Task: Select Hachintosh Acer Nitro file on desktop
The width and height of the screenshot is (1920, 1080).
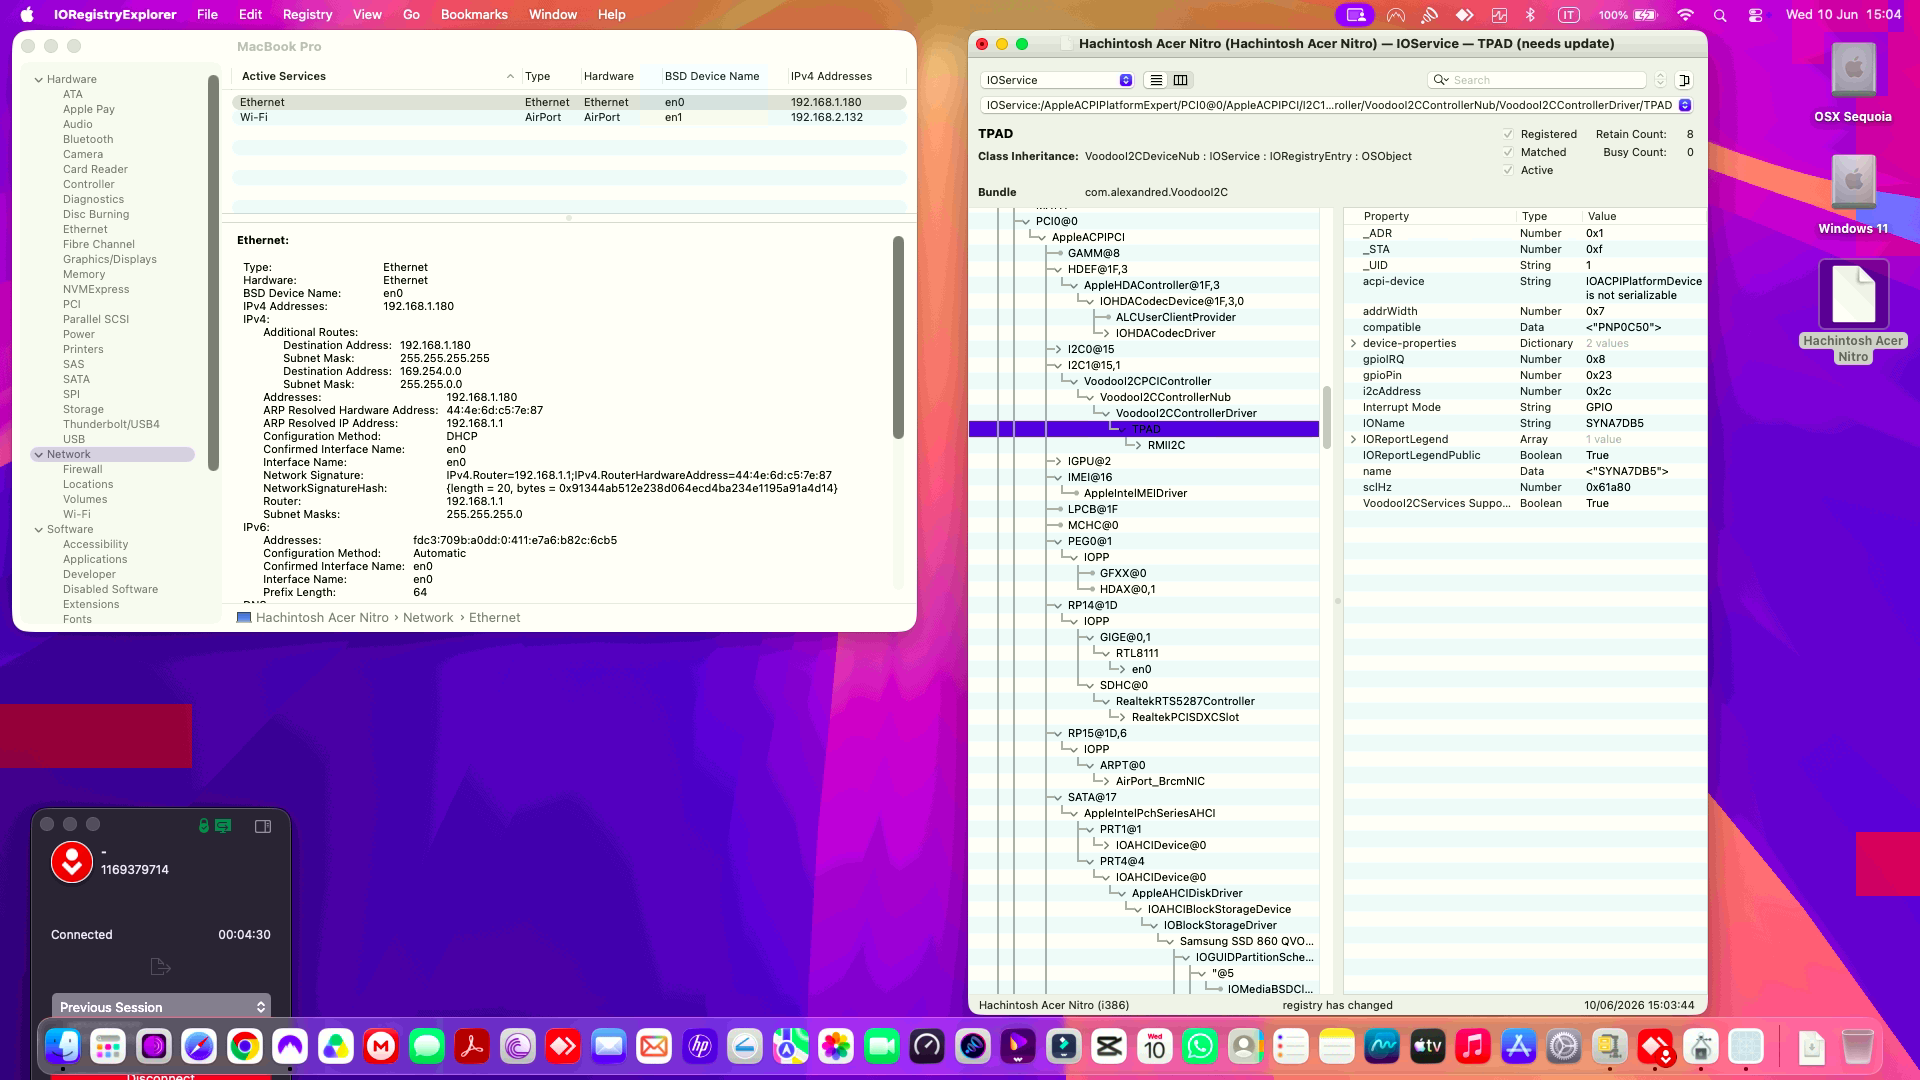Action: tap(1853, 294)
